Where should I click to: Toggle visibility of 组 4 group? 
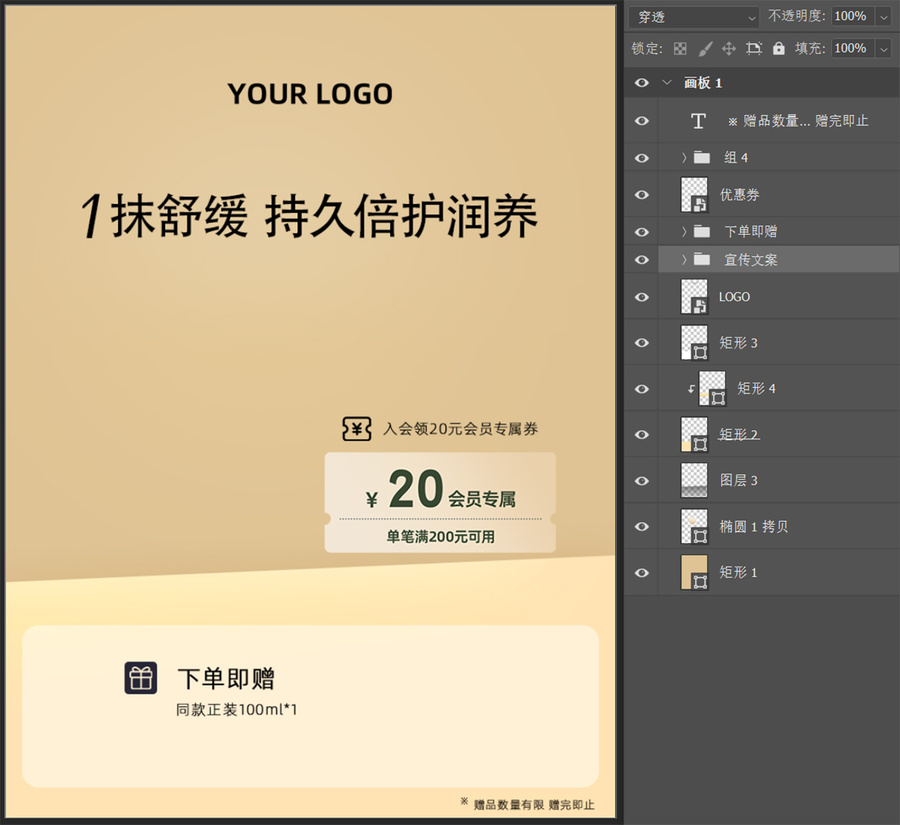(642, 157)
